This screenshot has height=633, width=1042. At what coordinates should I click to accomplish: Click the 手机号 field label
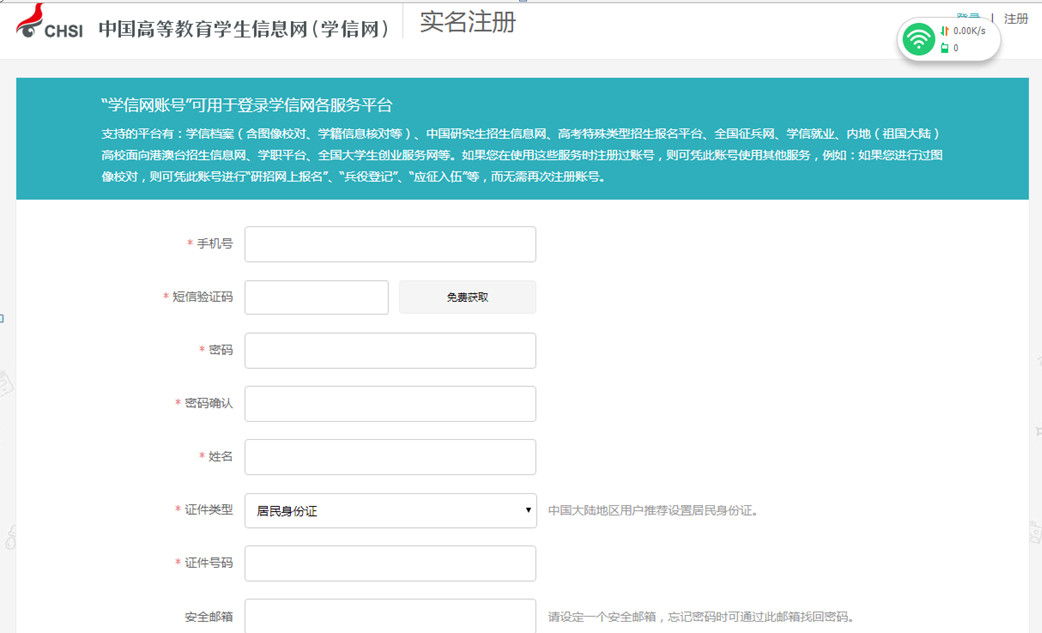215,244
